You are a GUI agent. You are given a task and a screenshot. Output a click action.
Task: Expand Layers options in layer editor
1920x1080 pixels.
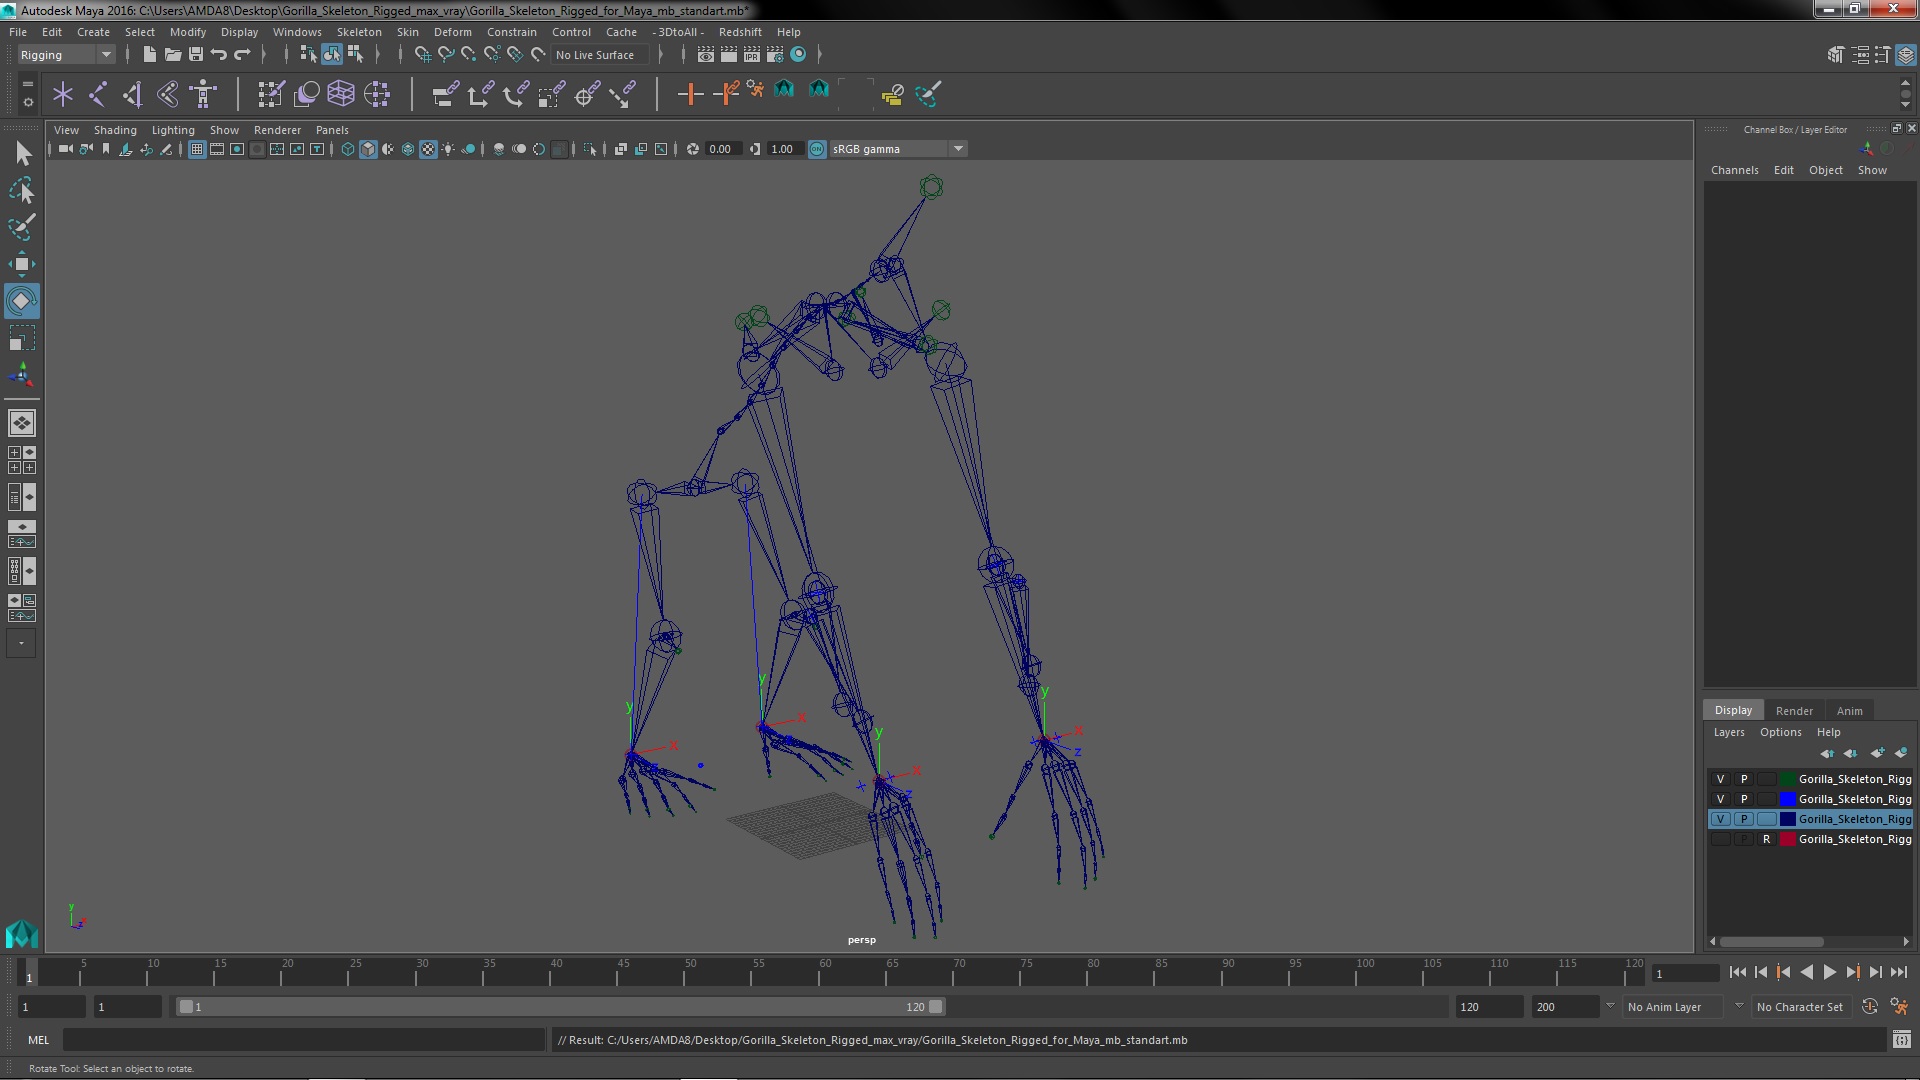click(1729, 732)
